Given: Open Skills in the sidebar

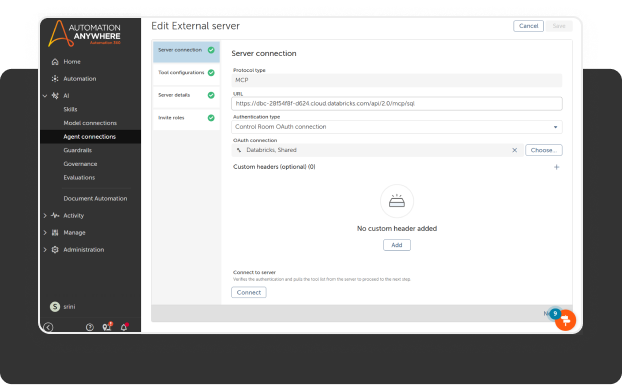Looking at the screenshot, I should click(x=70, y=109).
